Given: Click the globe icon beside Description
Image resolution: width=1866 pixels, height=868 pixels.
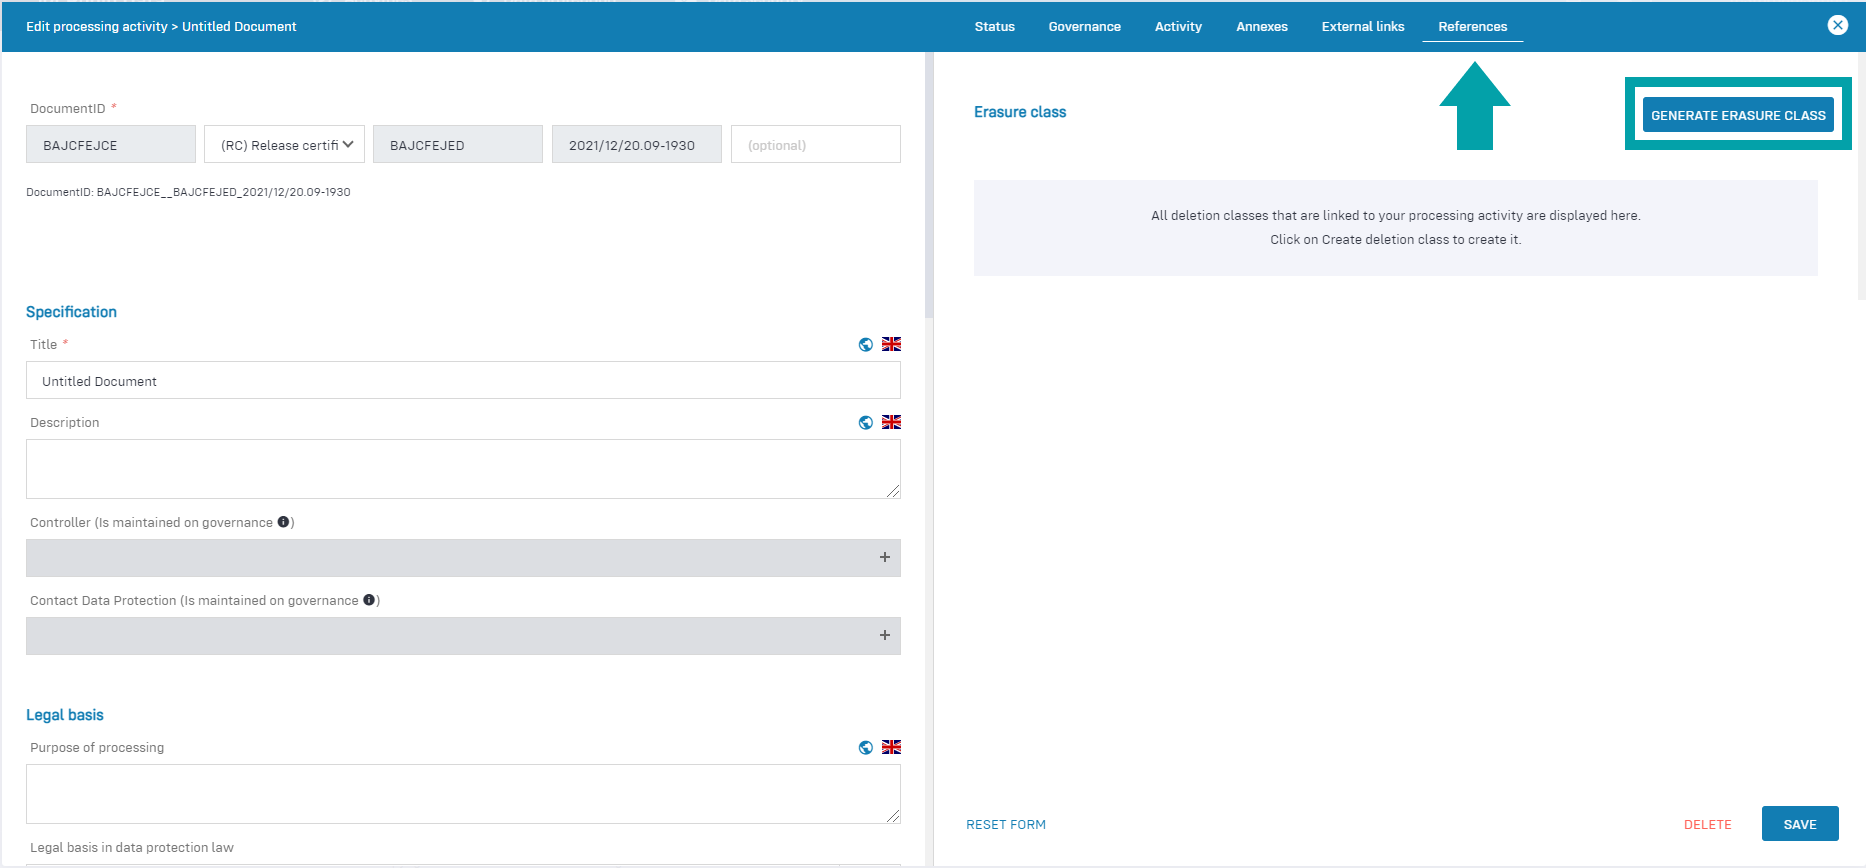Looking at the screenshot, I should click(x=866, y=423).
